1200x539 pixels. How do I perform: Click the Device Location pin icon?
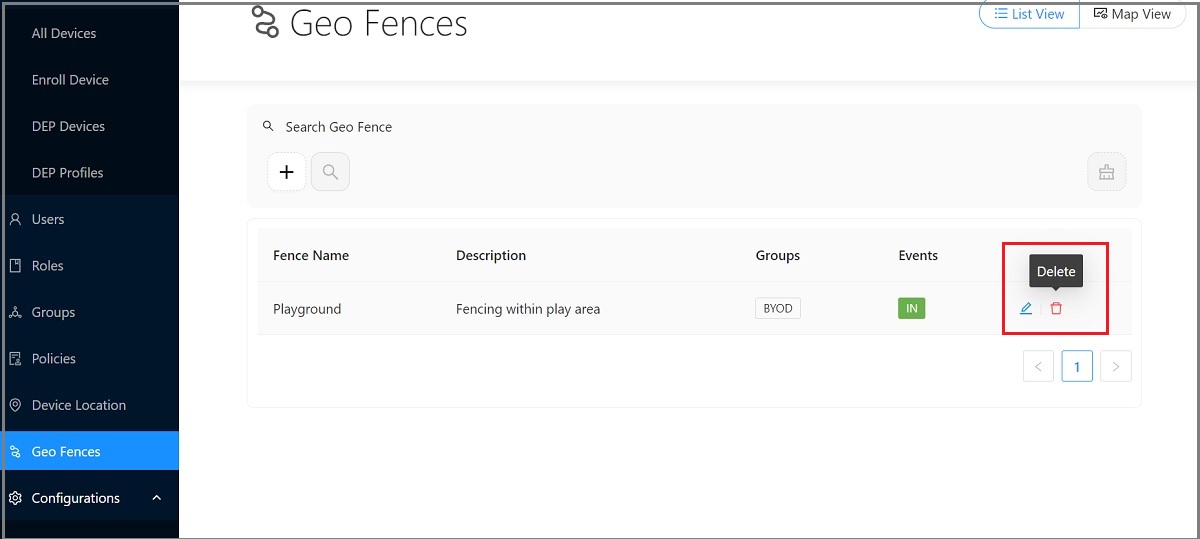tap(15, 405)
